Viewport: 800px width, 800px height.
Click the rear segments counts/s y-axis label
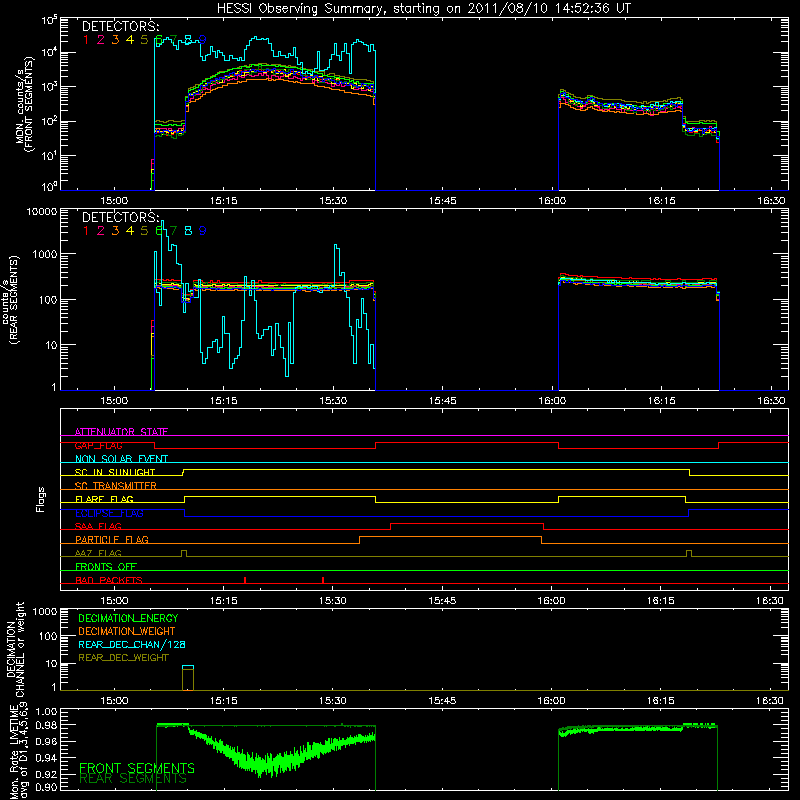point(10,300)
